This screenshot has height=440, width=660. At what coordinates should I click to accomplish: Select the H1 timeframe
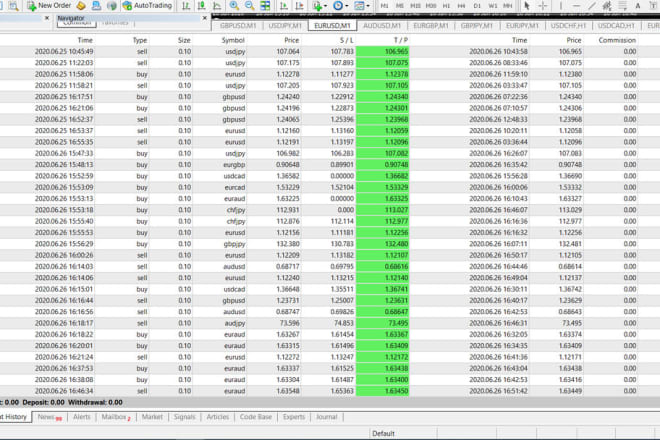point(446,6)
